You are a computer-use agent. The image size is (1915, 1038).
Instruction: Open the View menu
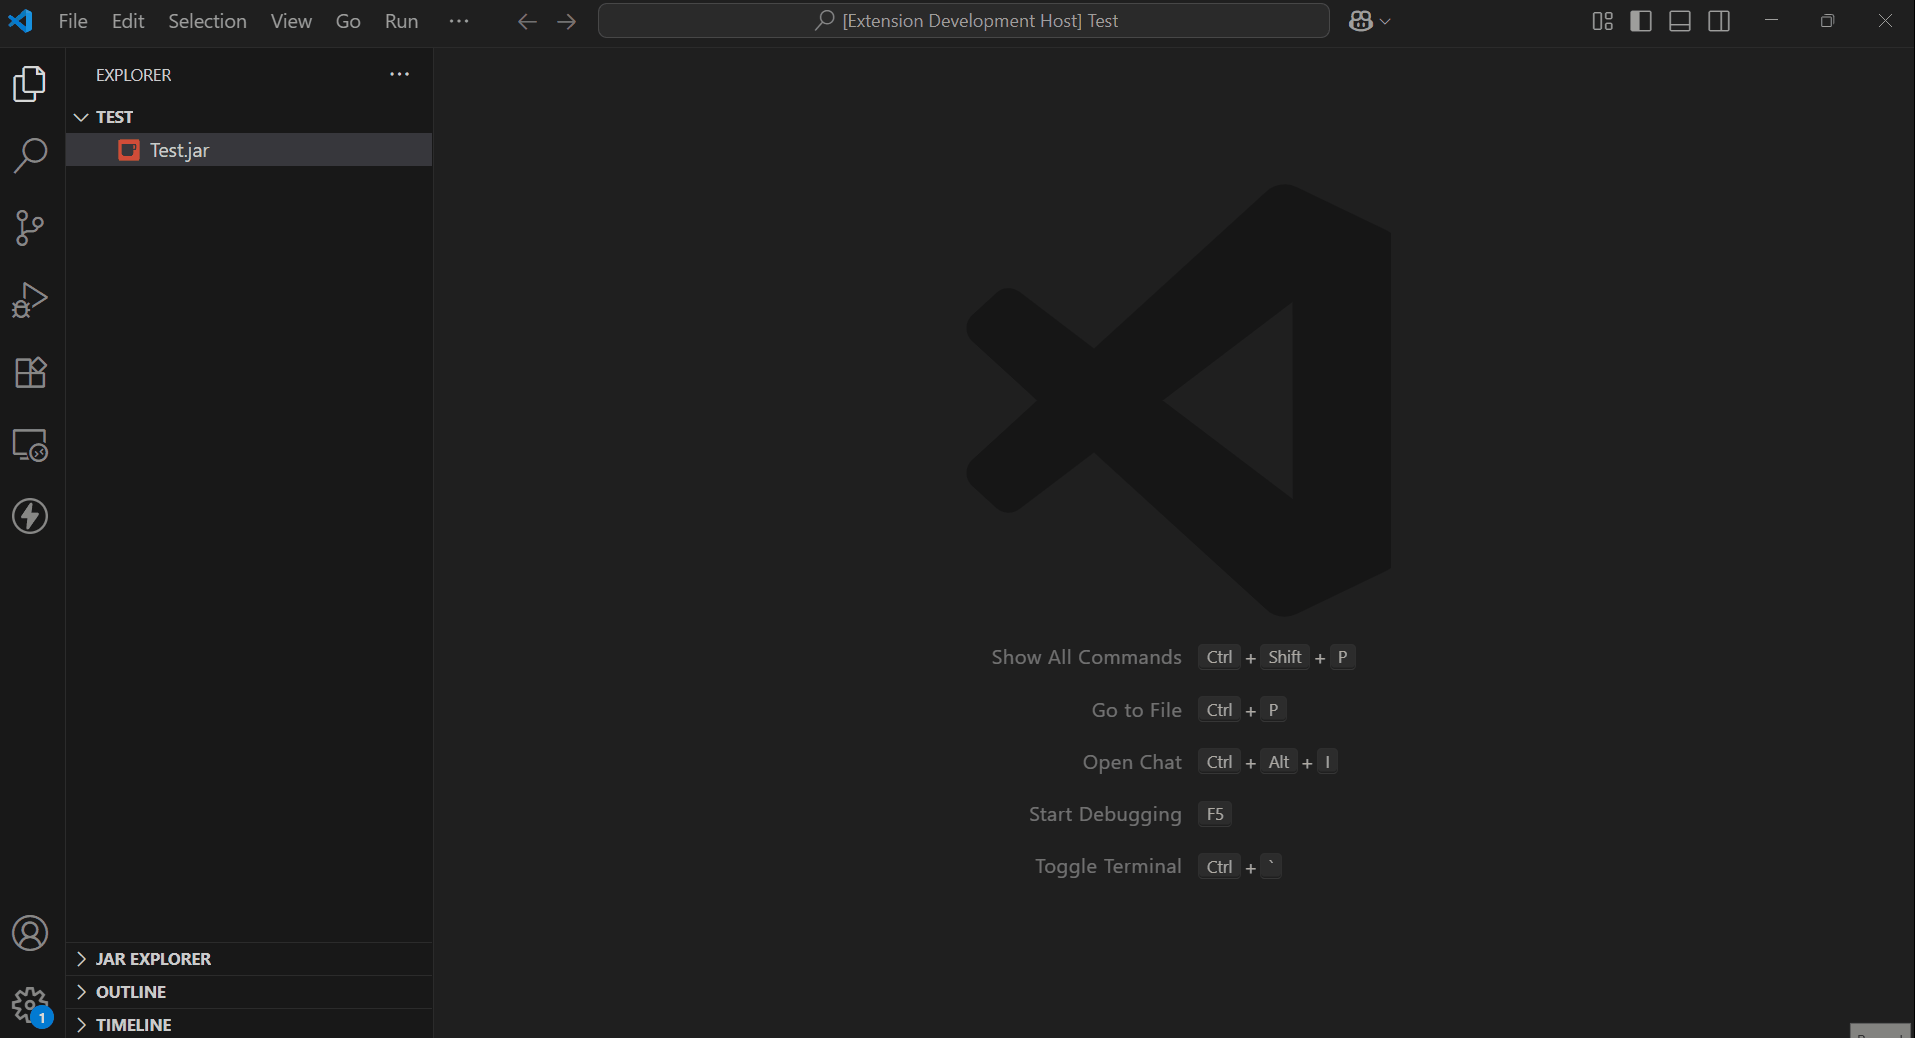point(291,21)
